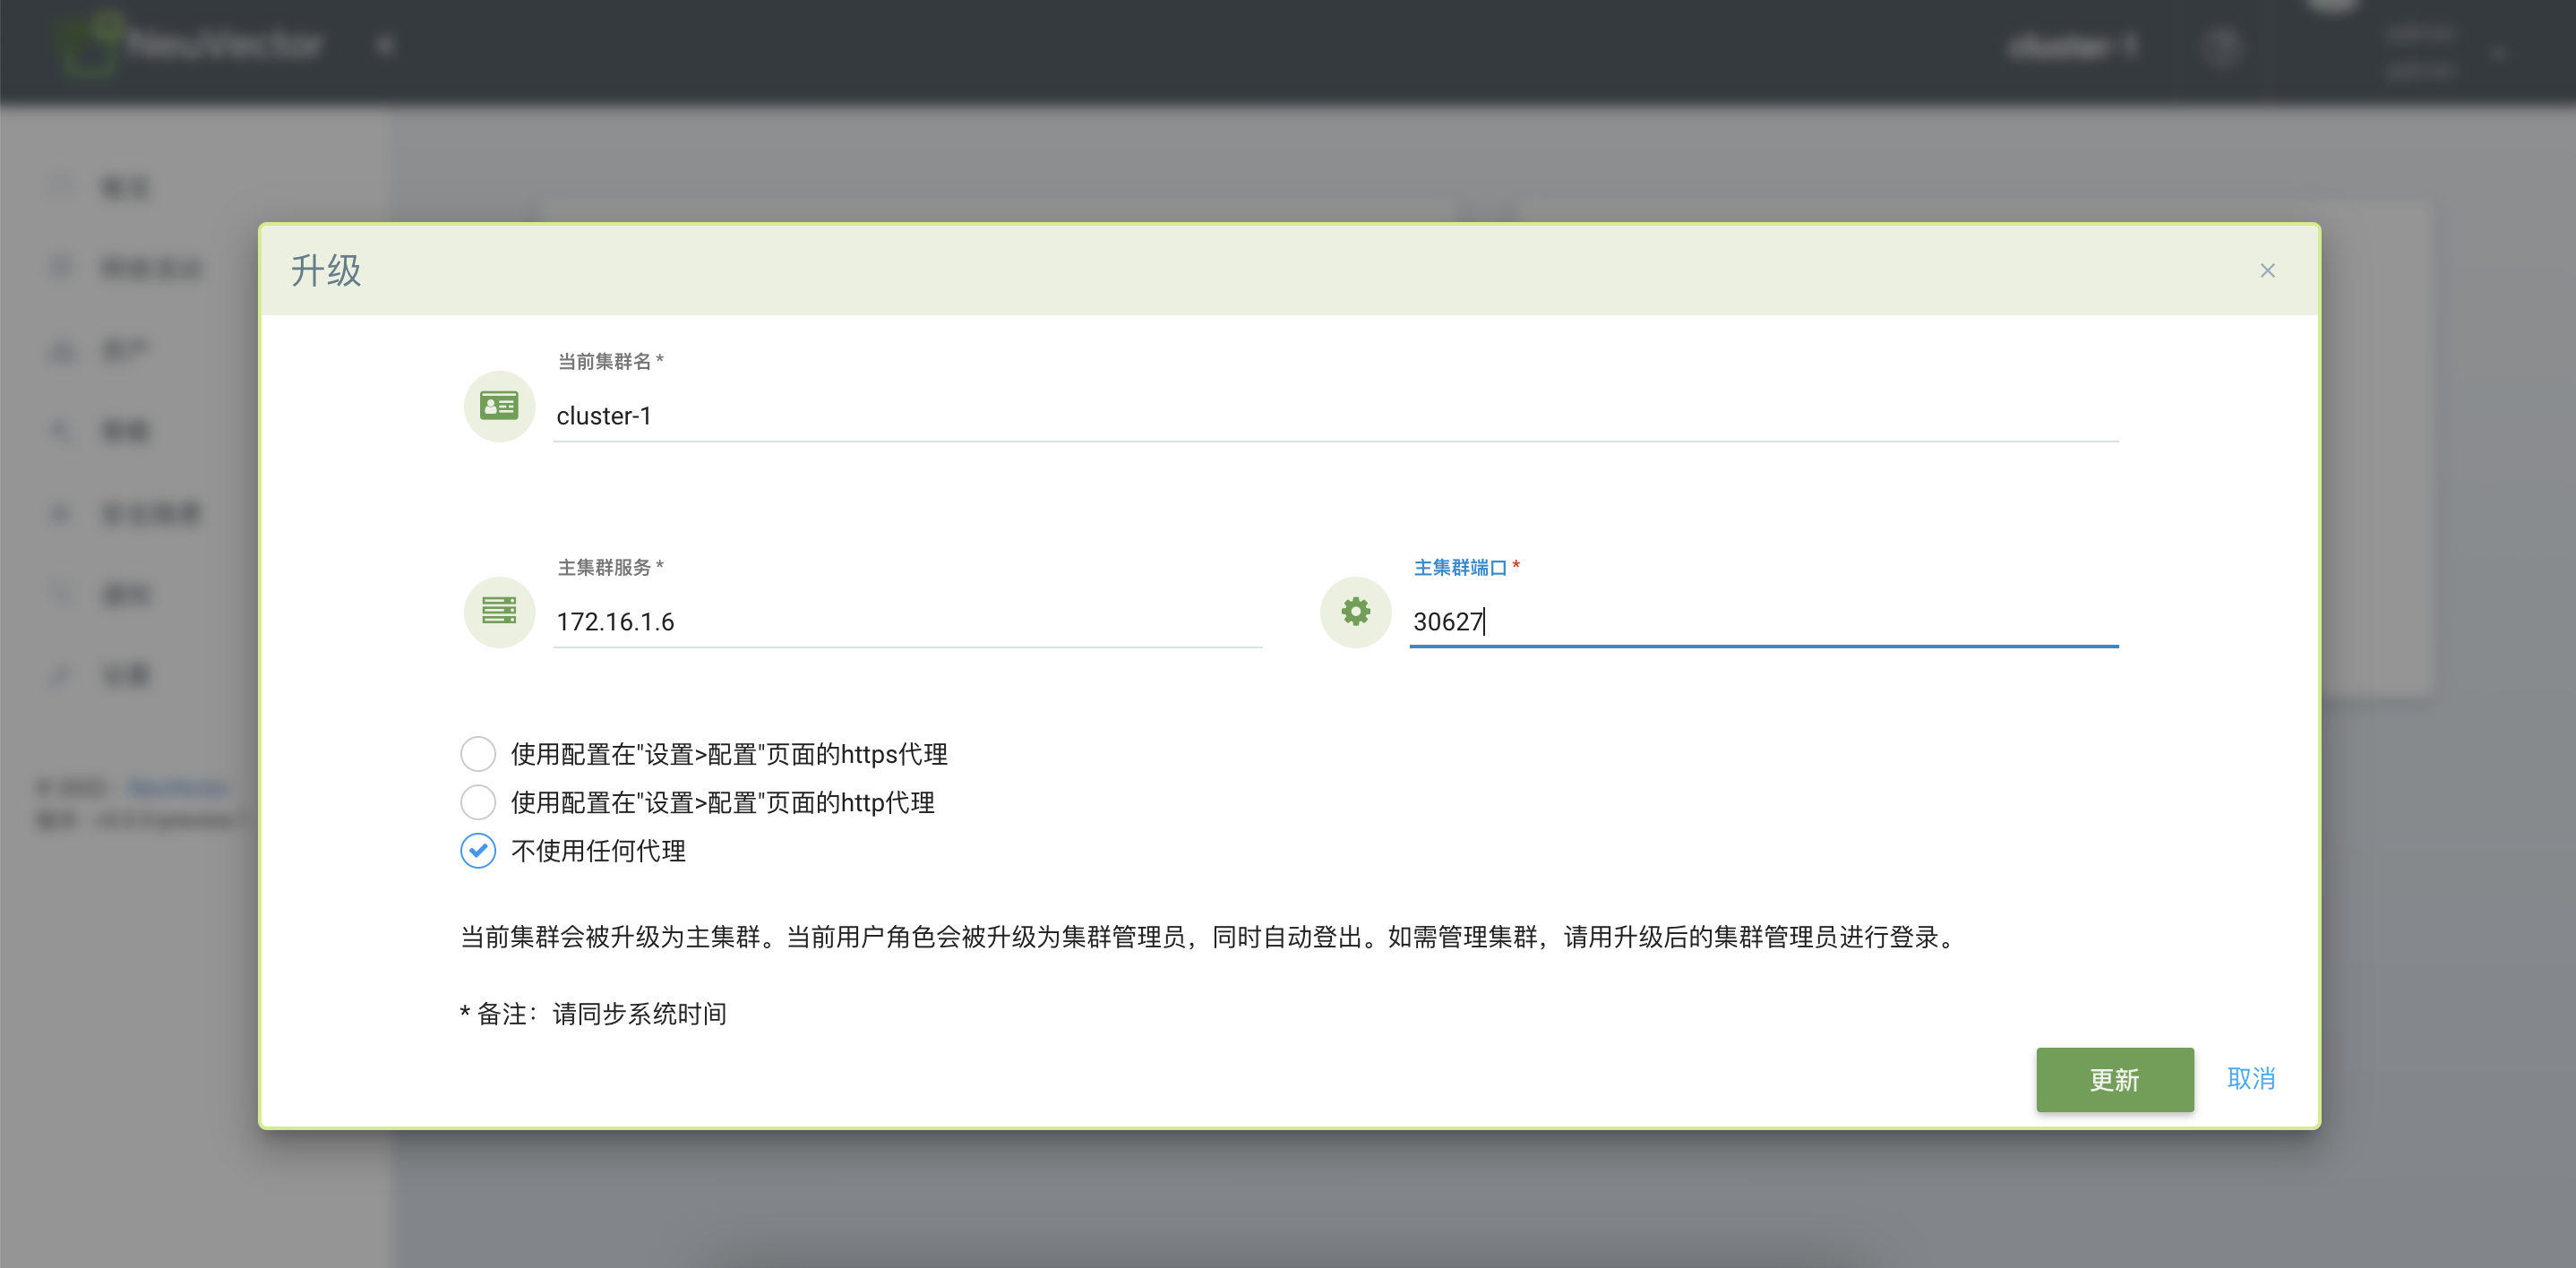Click the green gear icon beside 主集群端口

(x=1355, y=611)
